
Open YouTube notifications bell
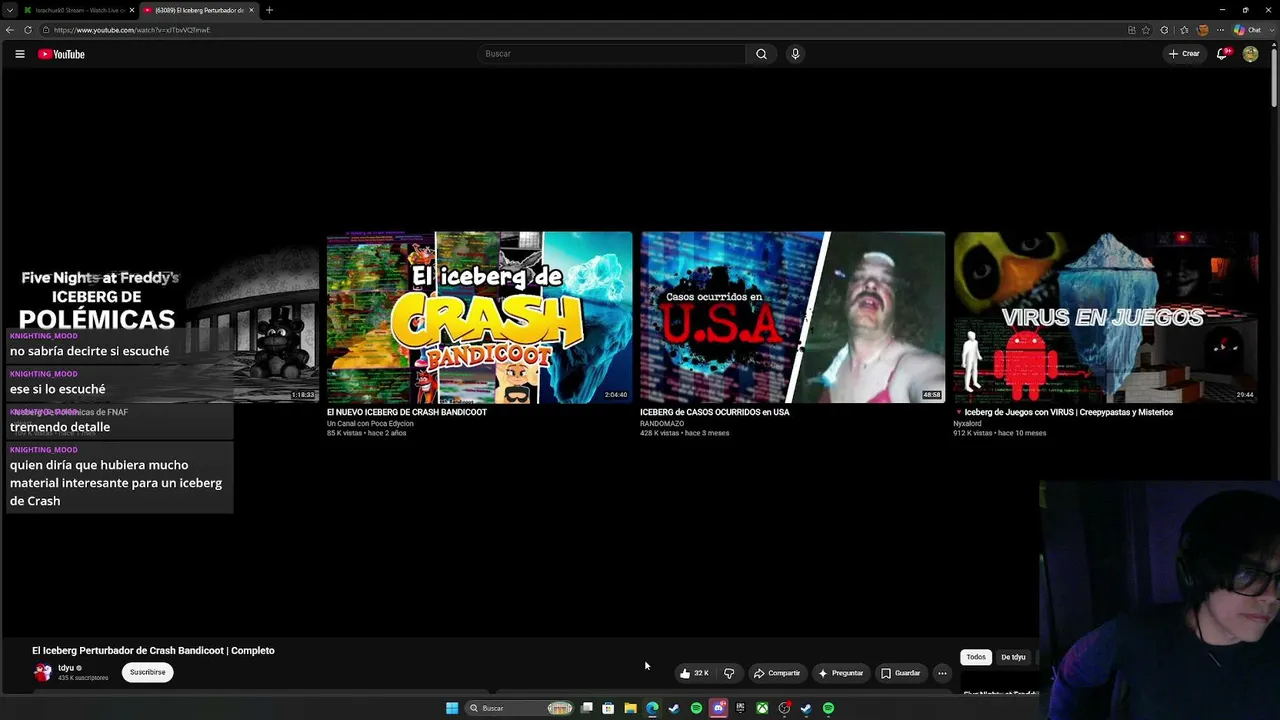pos(1222,54)
